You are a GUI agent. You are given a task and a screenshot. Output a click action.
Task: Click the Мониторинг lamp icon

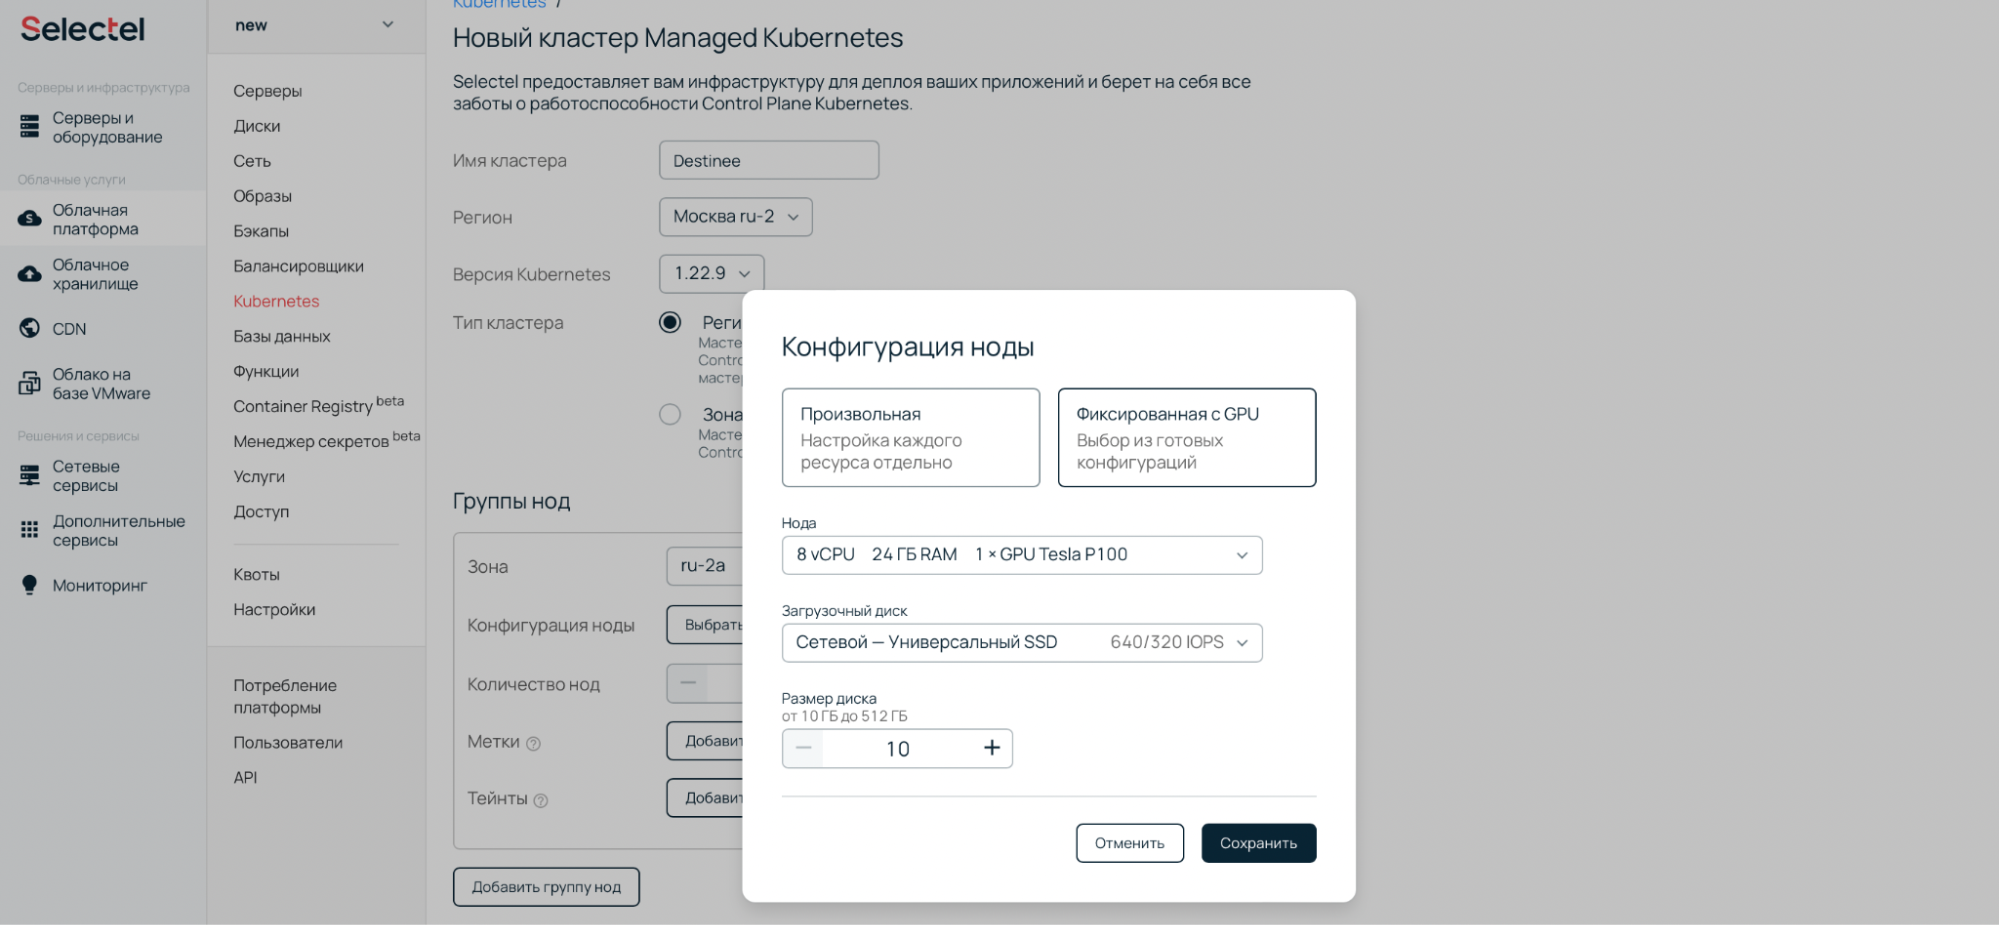coord(28,584)
